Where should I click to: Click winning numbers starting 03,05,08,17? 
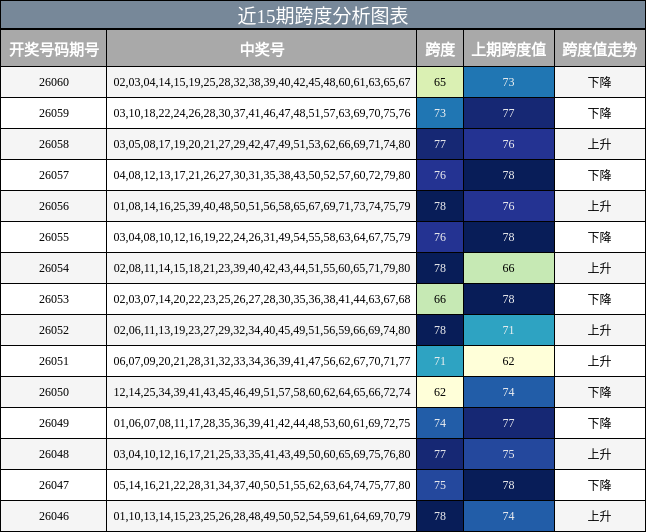pyautogui.click(x=262, y=144)
